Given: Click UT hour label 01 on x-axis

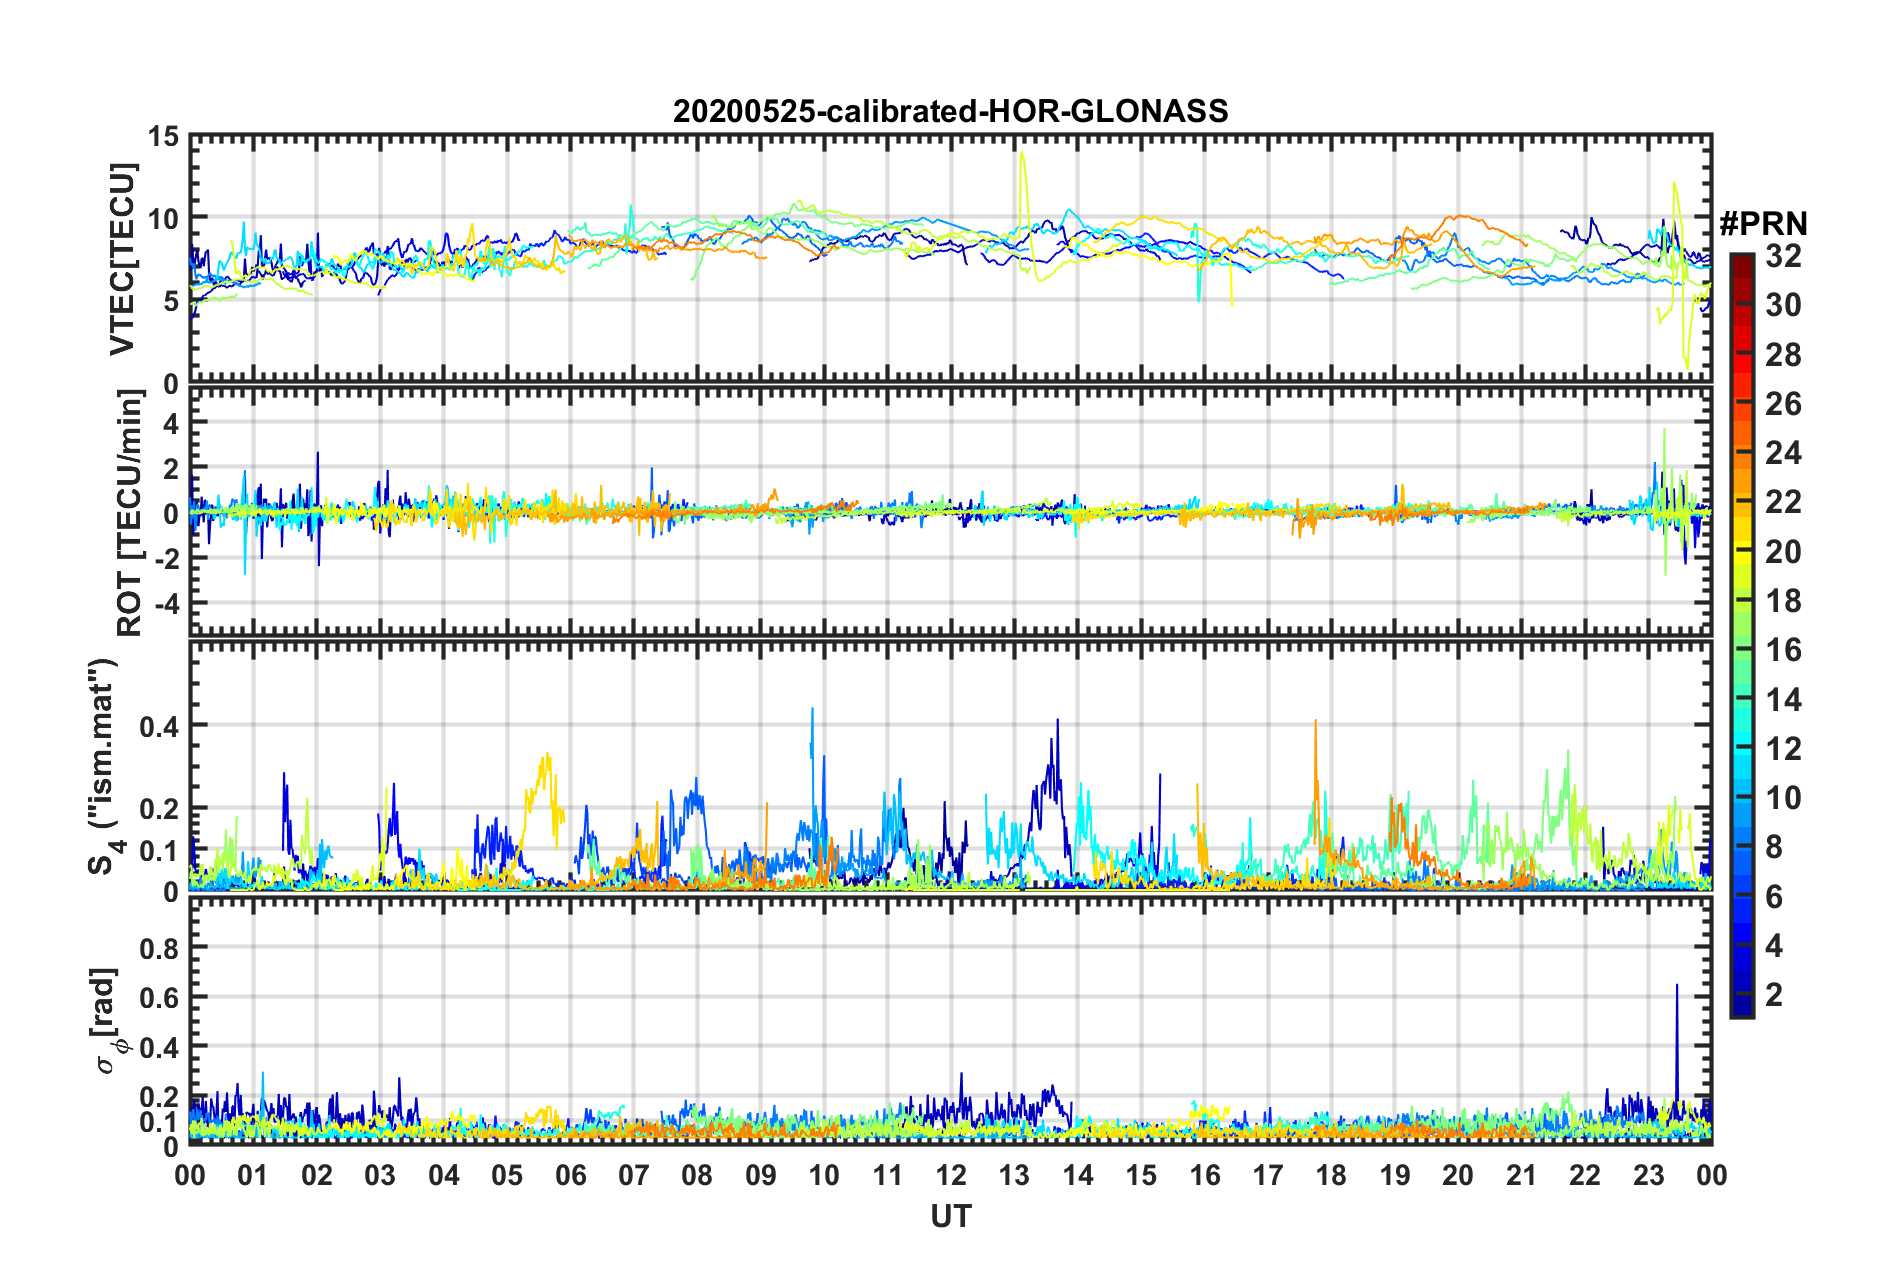Looking at the screenshot, I should pos(253,1175).
